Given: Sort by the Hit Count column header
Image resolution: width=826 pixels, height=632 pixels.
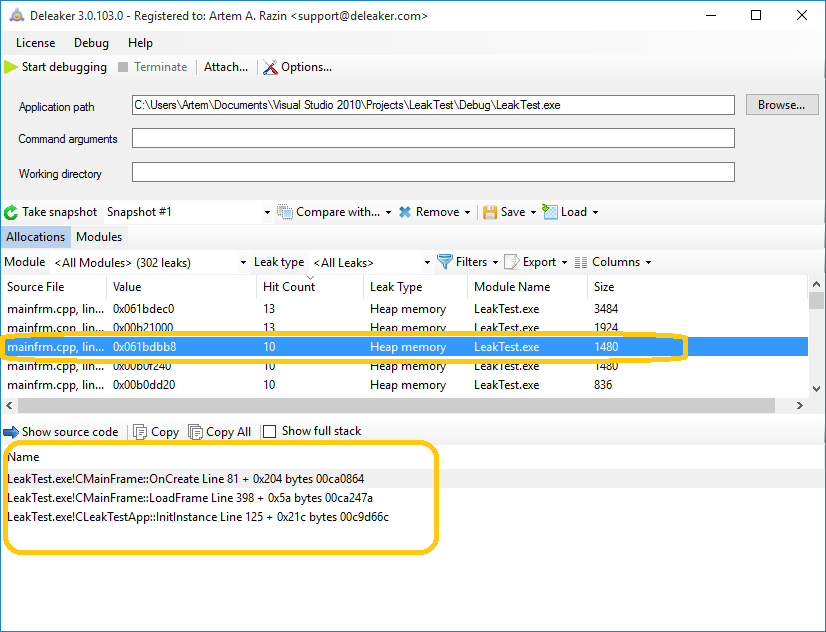Looking at the screenshot, I should 289,287.
